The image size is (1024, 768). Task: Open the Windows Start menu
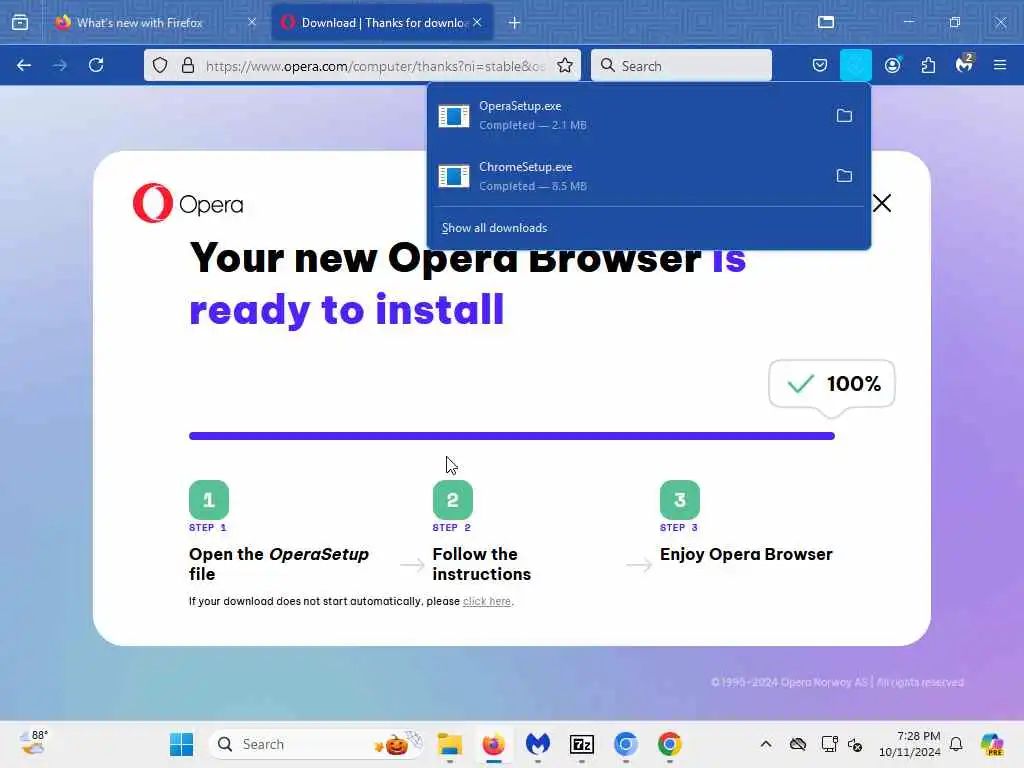tap(182, 744)
